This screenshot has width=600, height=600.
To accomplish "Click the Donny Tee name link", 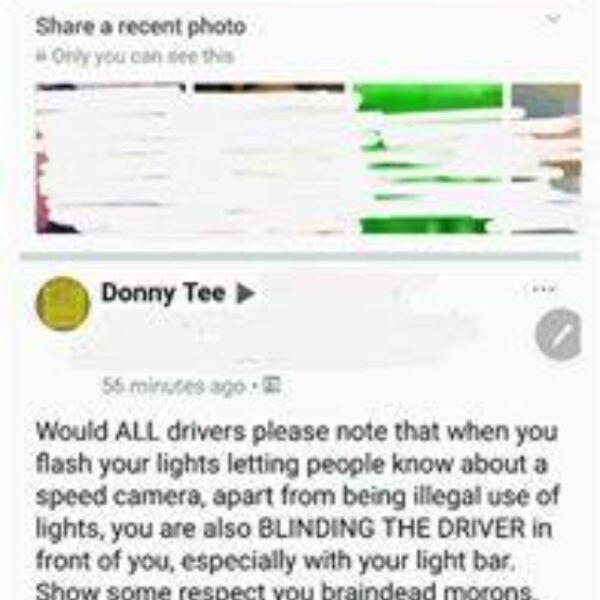I will pyautogui.click(x=163, y=293).
